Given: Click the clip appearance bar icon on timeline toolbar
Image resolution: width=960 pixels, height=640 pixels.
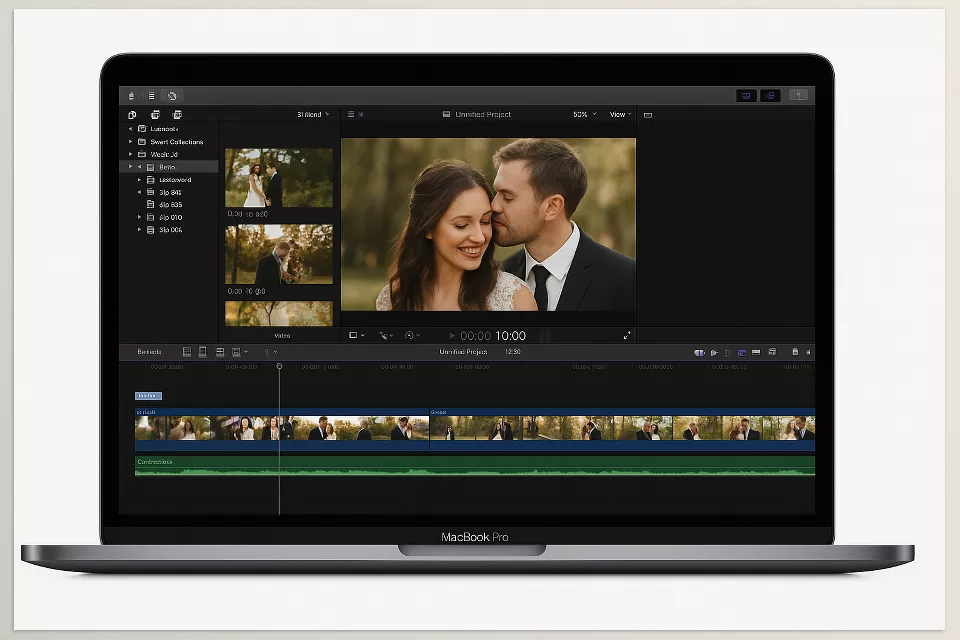Looking at the screenshot, I should tap(756, 352).
